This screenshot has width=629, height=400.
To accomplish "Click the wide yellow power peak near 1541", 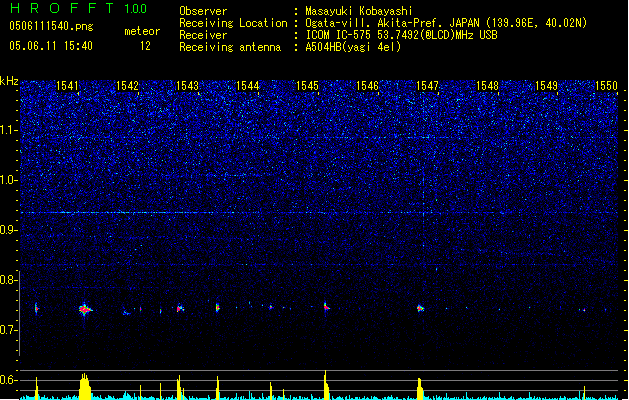I will 85,386.
